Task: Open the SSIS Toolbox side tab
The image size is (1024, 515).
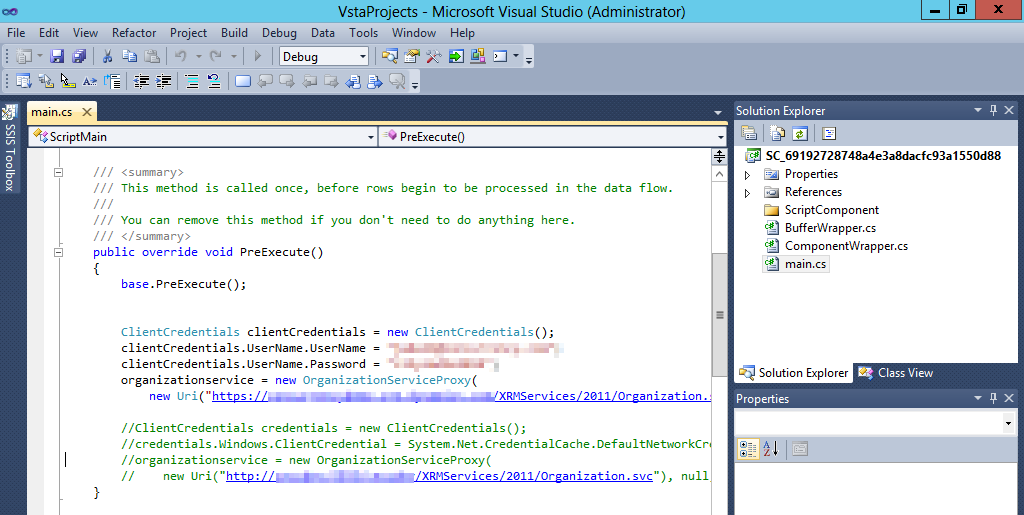Action: pyautogui.click(x=9, y=148)
